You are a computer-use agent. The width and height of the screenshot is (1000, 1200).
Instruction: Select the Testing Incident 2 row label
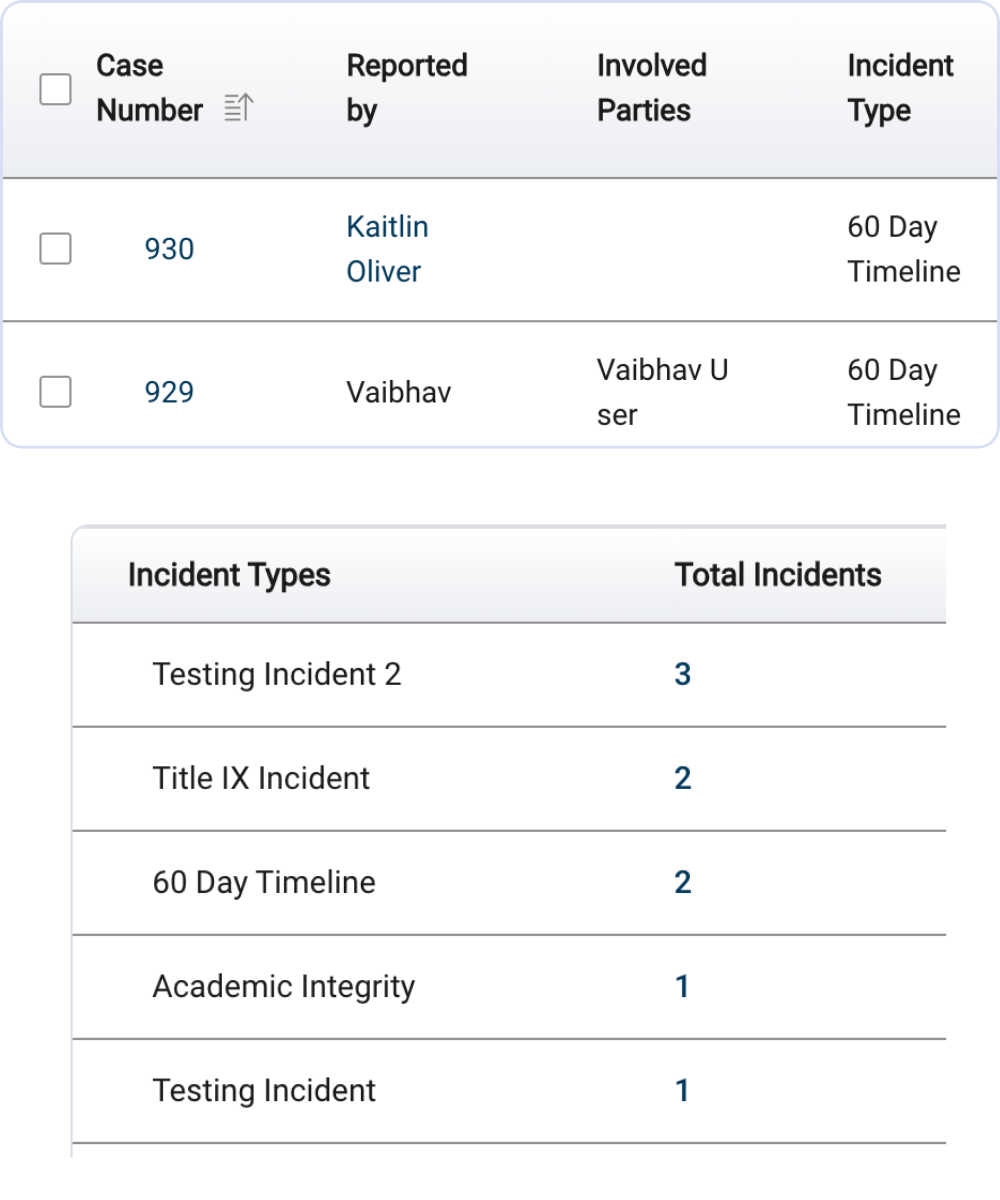pyautogui.click(x=277, y=675)
